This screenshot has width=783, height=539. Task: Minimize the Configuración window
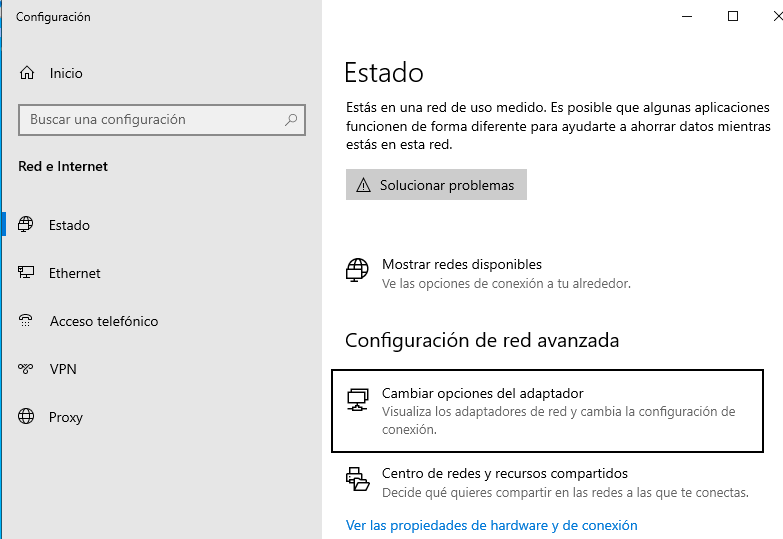click(x=687, y=16)
